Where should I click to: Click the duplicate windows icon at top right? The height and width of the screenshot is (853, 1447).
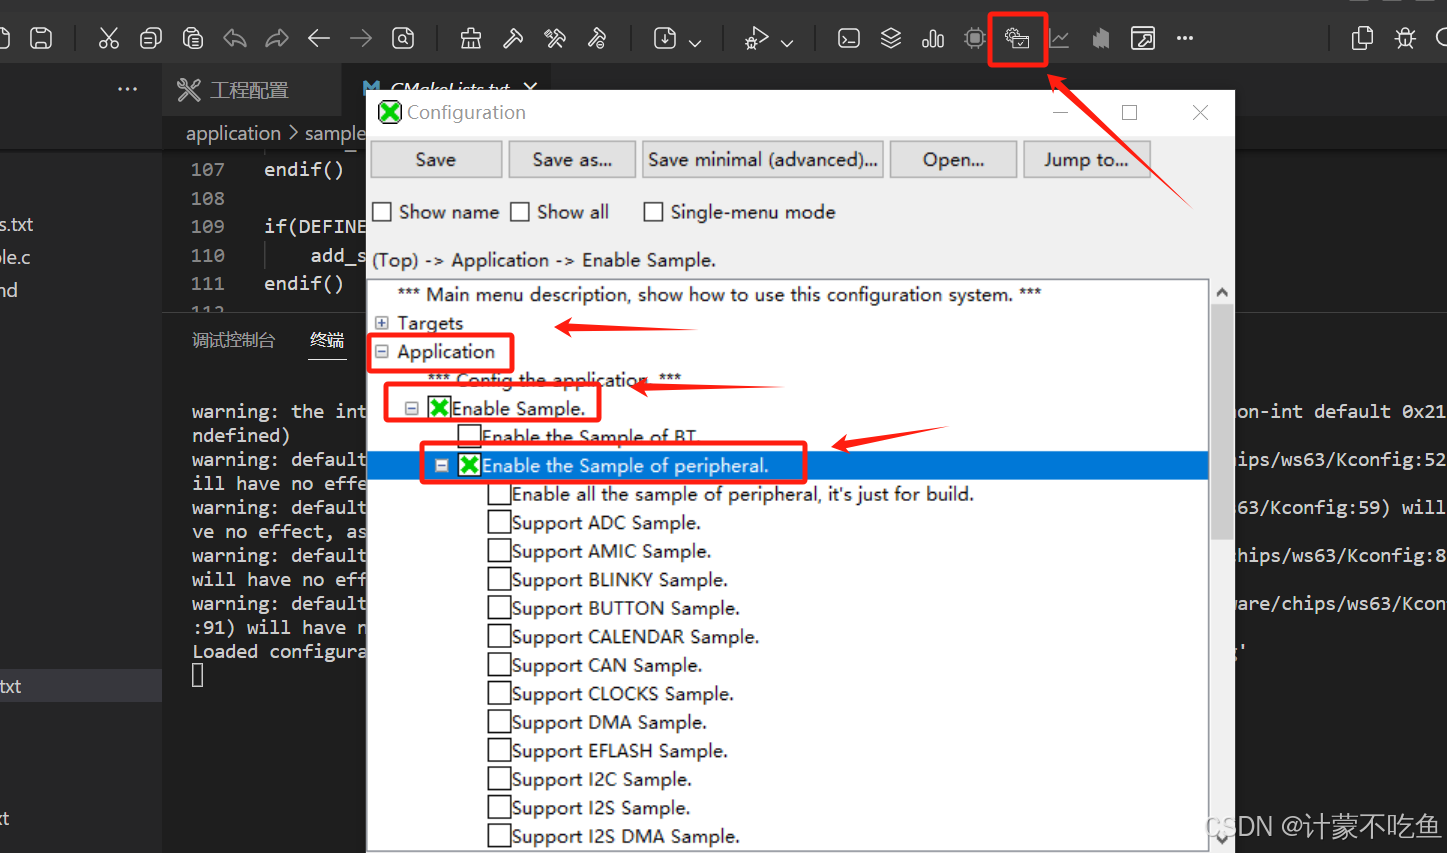point(1362,39)
